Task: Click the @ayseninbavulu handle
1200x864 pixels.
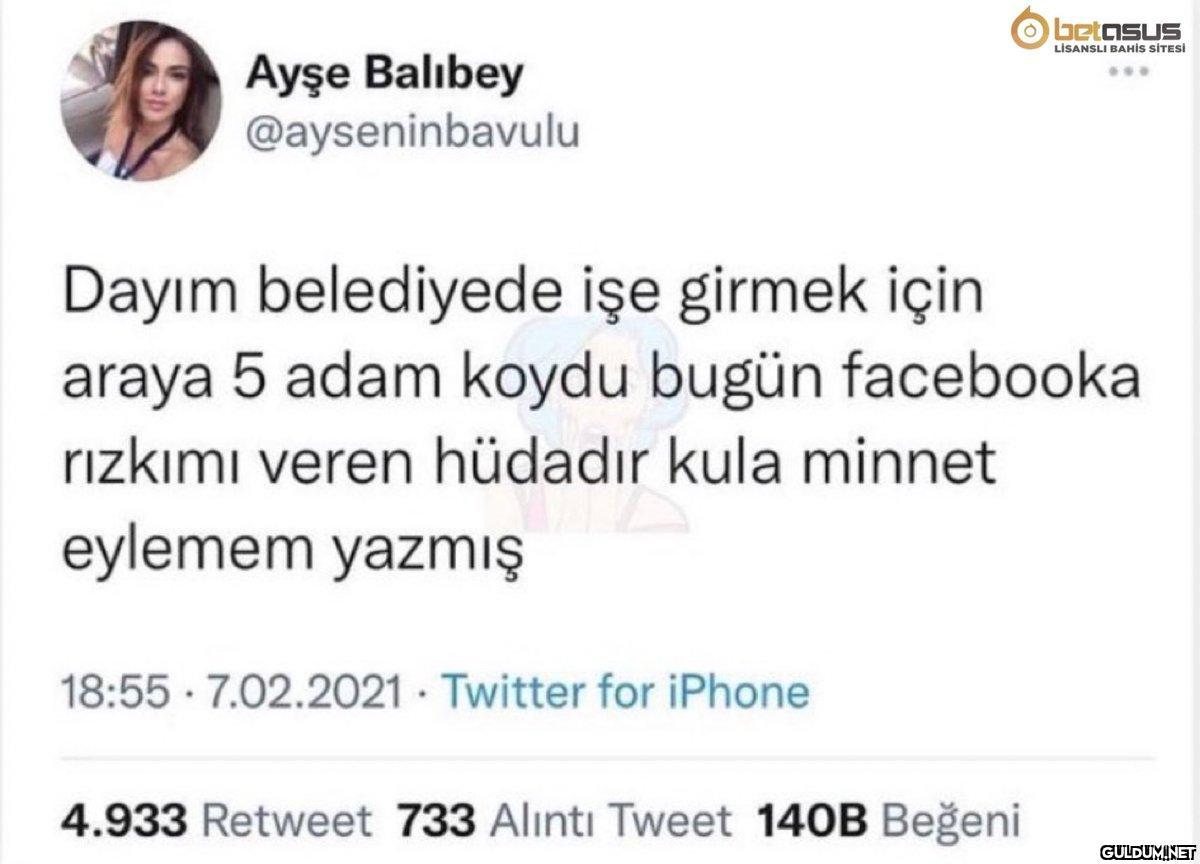Action: (x=410, y=133)
